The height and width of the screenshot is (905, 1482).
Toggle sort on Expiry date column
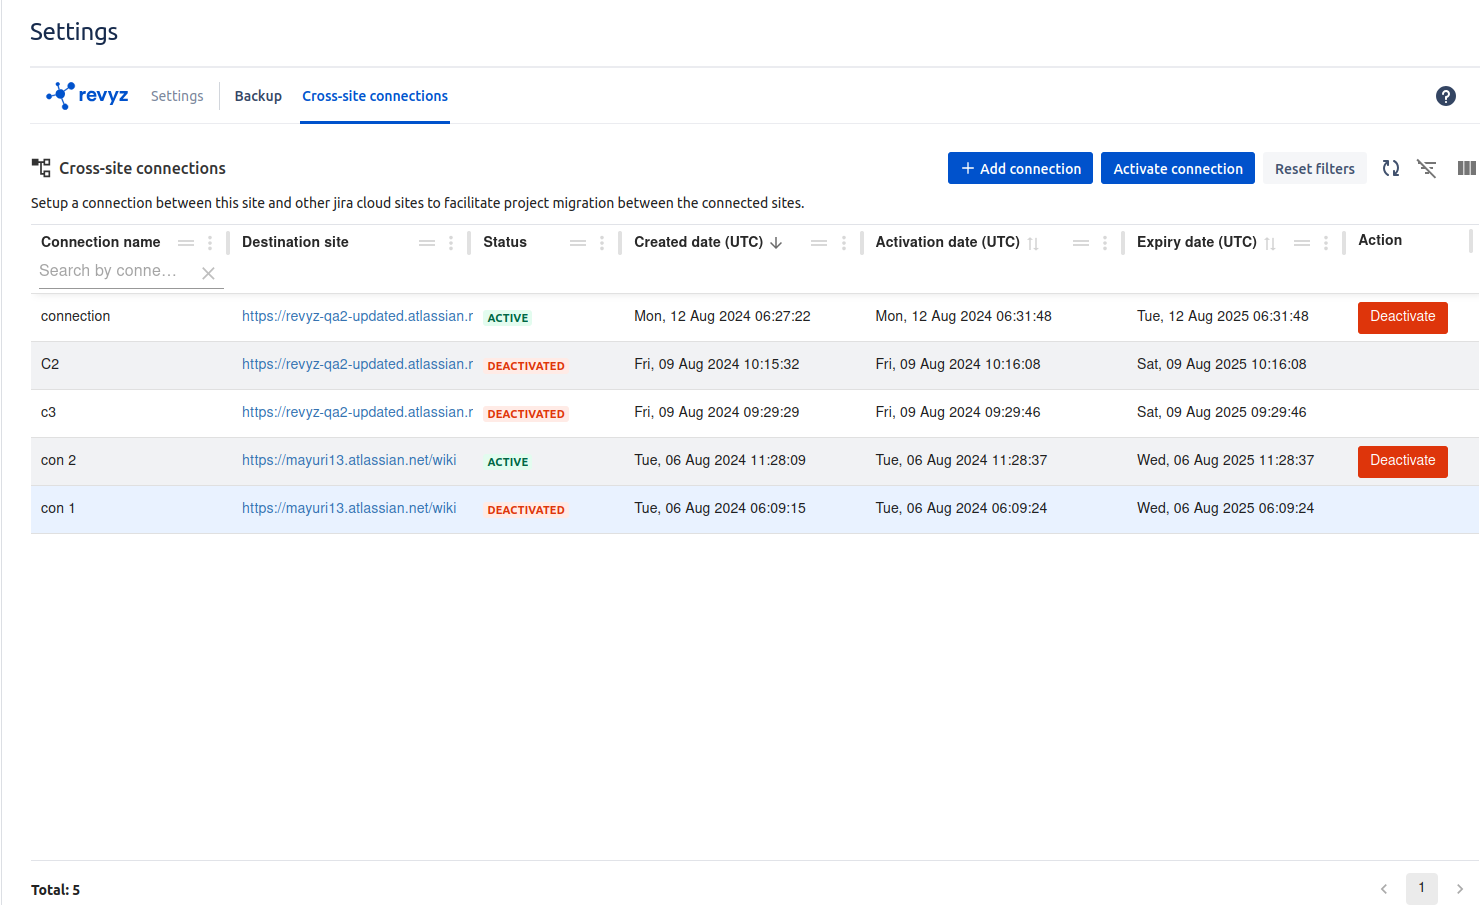pyautogui.click(x=1270, y=243)
